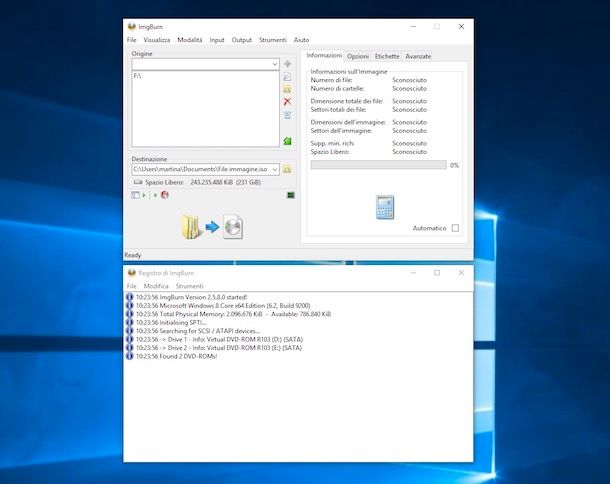
Task: Click the blue clear-list icon under red X
Action: click(x=287, y=115)
